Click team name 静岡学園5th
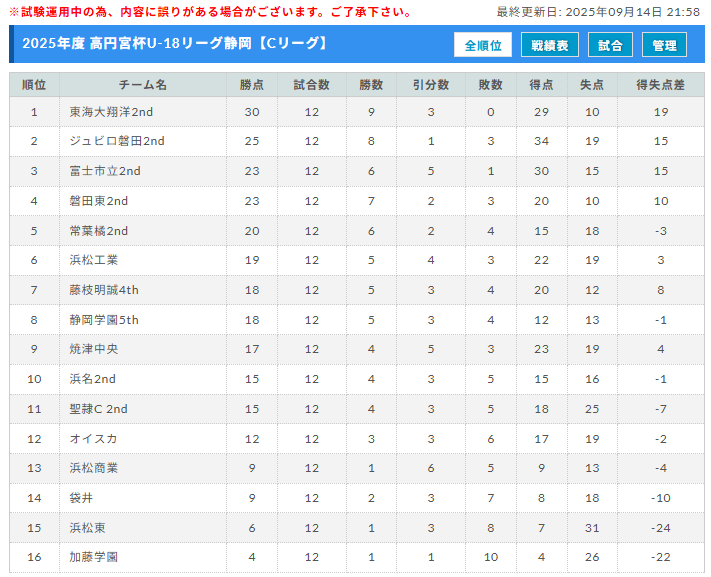The height and width of the screenshot is (577, 711). pyautogui.click(x=104, y=320)
